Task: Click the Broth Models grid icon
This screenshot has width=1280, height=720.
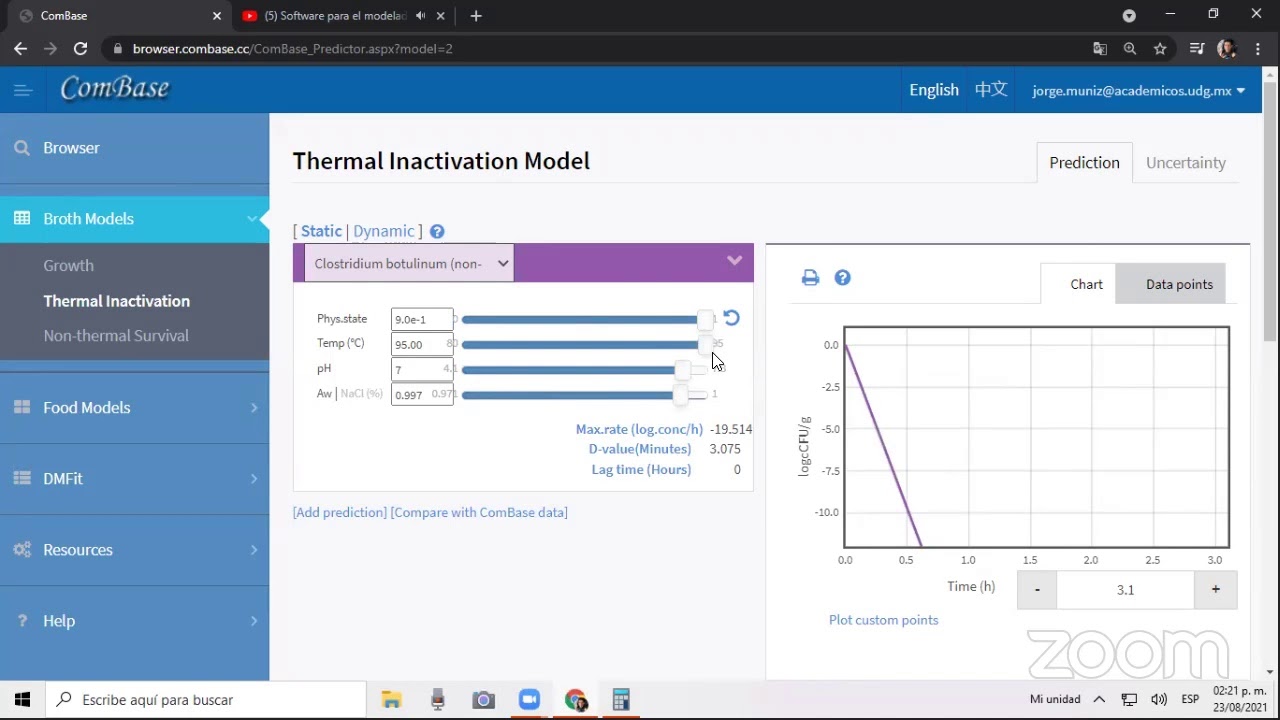Action: (x=22, y=218)
